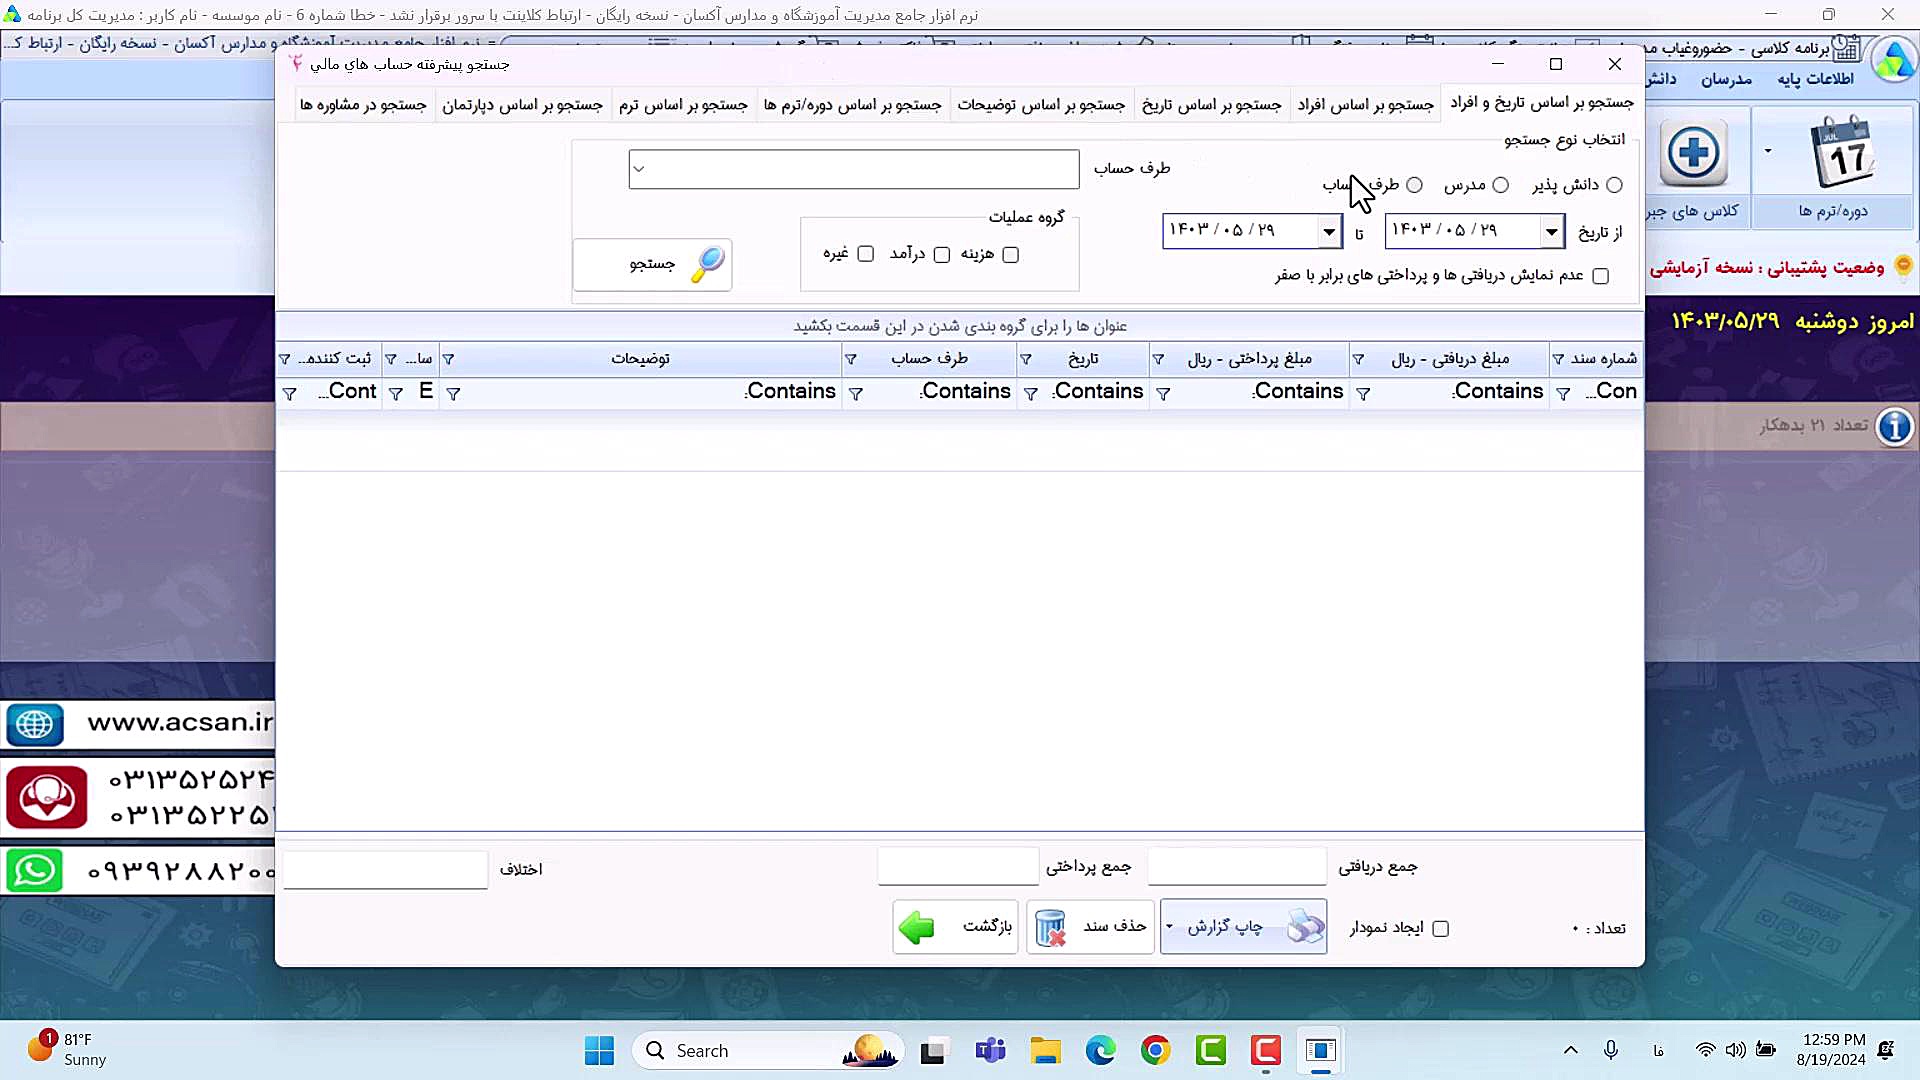This screenshot has width=1920, height=1080.
Task: Open the از تاریخ date picker arrow
Action: (x=1551, y=232)
